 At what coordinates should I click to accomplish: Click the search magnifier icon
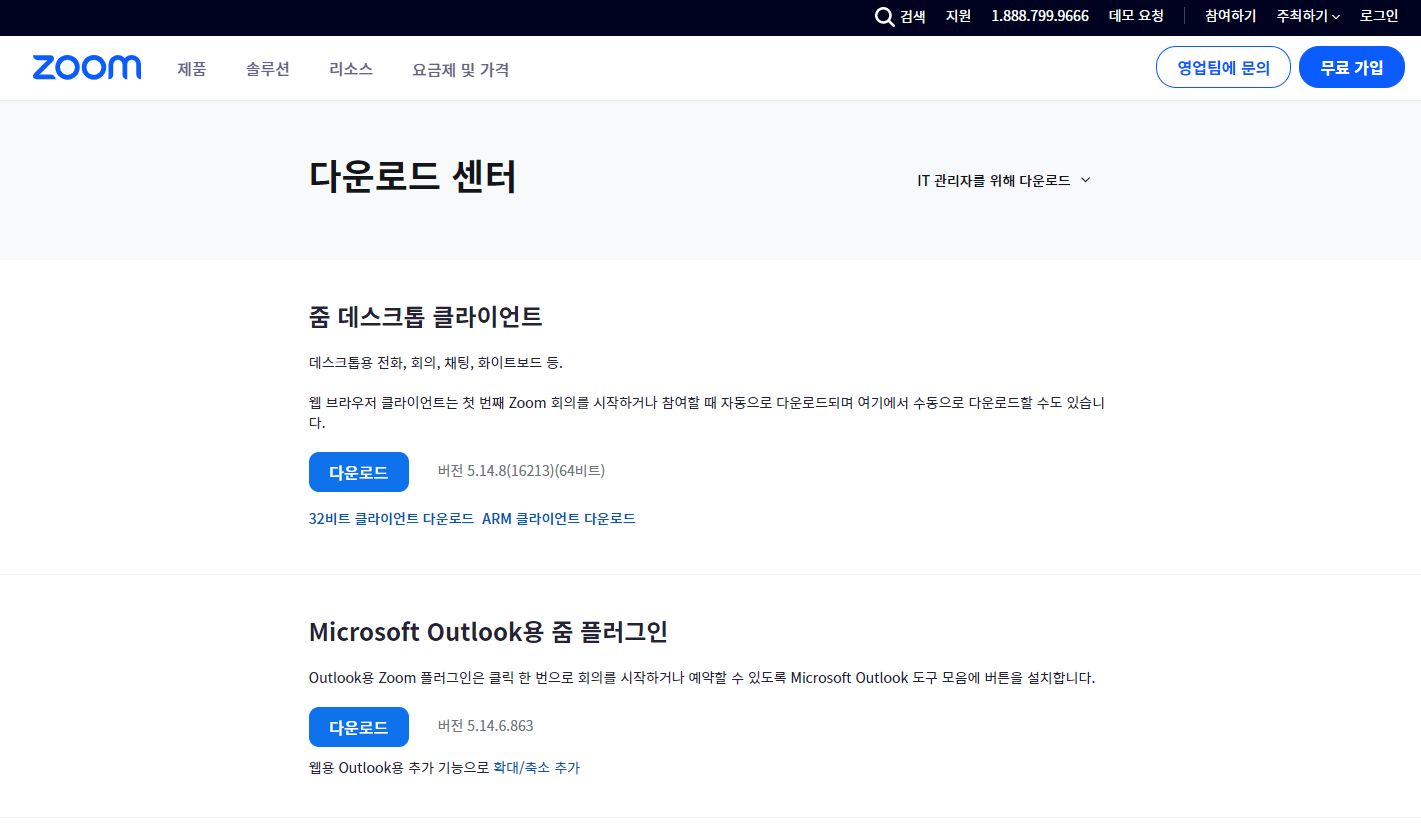(x=884, y=16)
